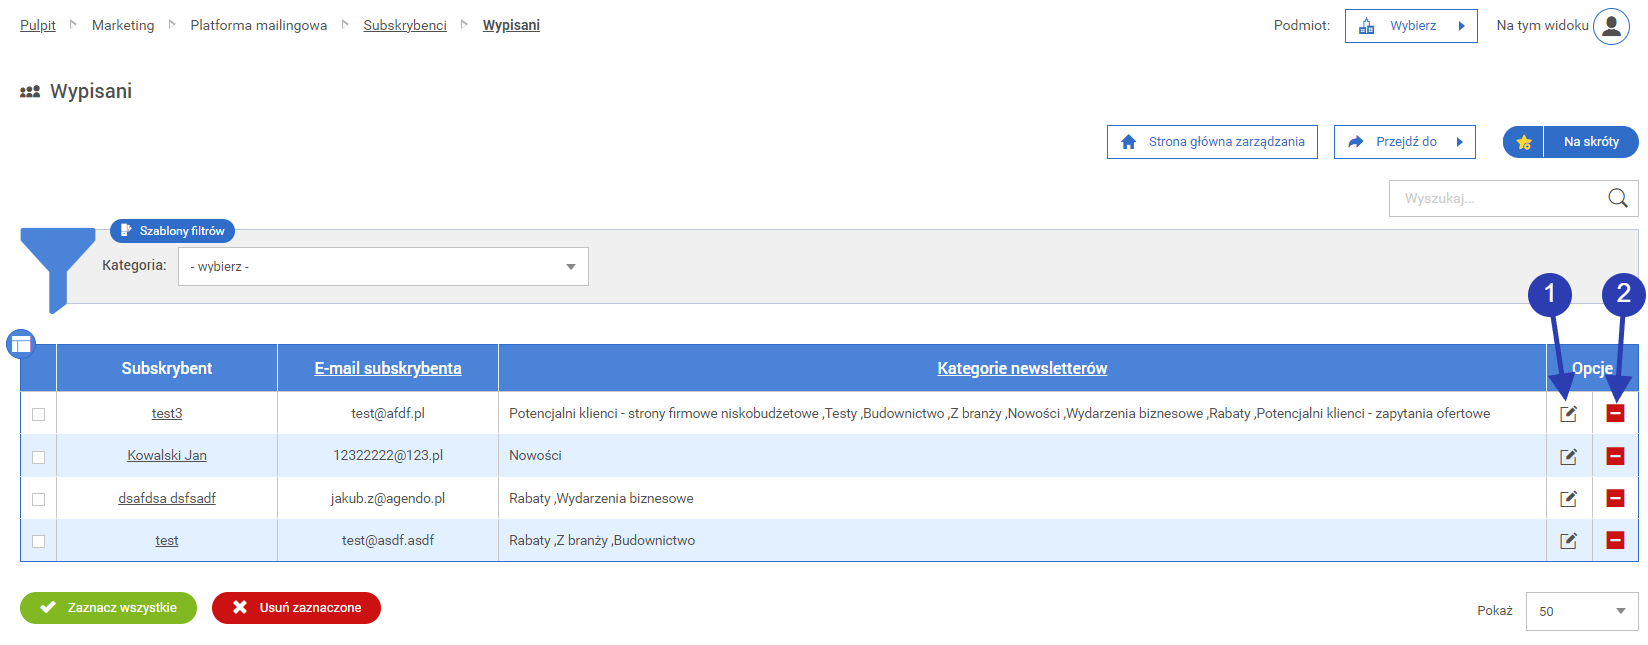Image resolution: width=1648 pixels, height=645 pixels.
Task: Click edit icon for dsafdsa dsfsadf row
Action: pos(1568,499)
